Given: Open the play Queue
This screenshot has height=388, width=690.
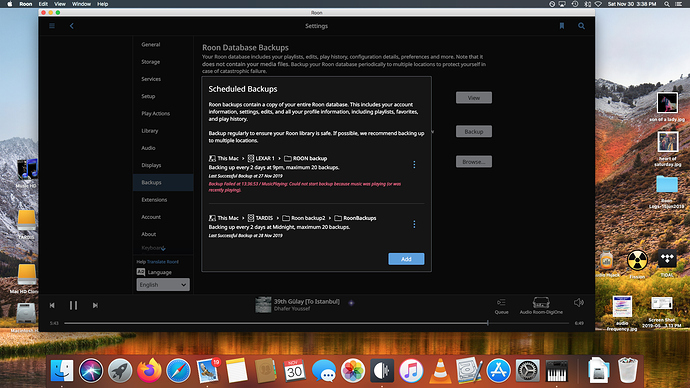Looking at the screenshot, I should [501, 306].
